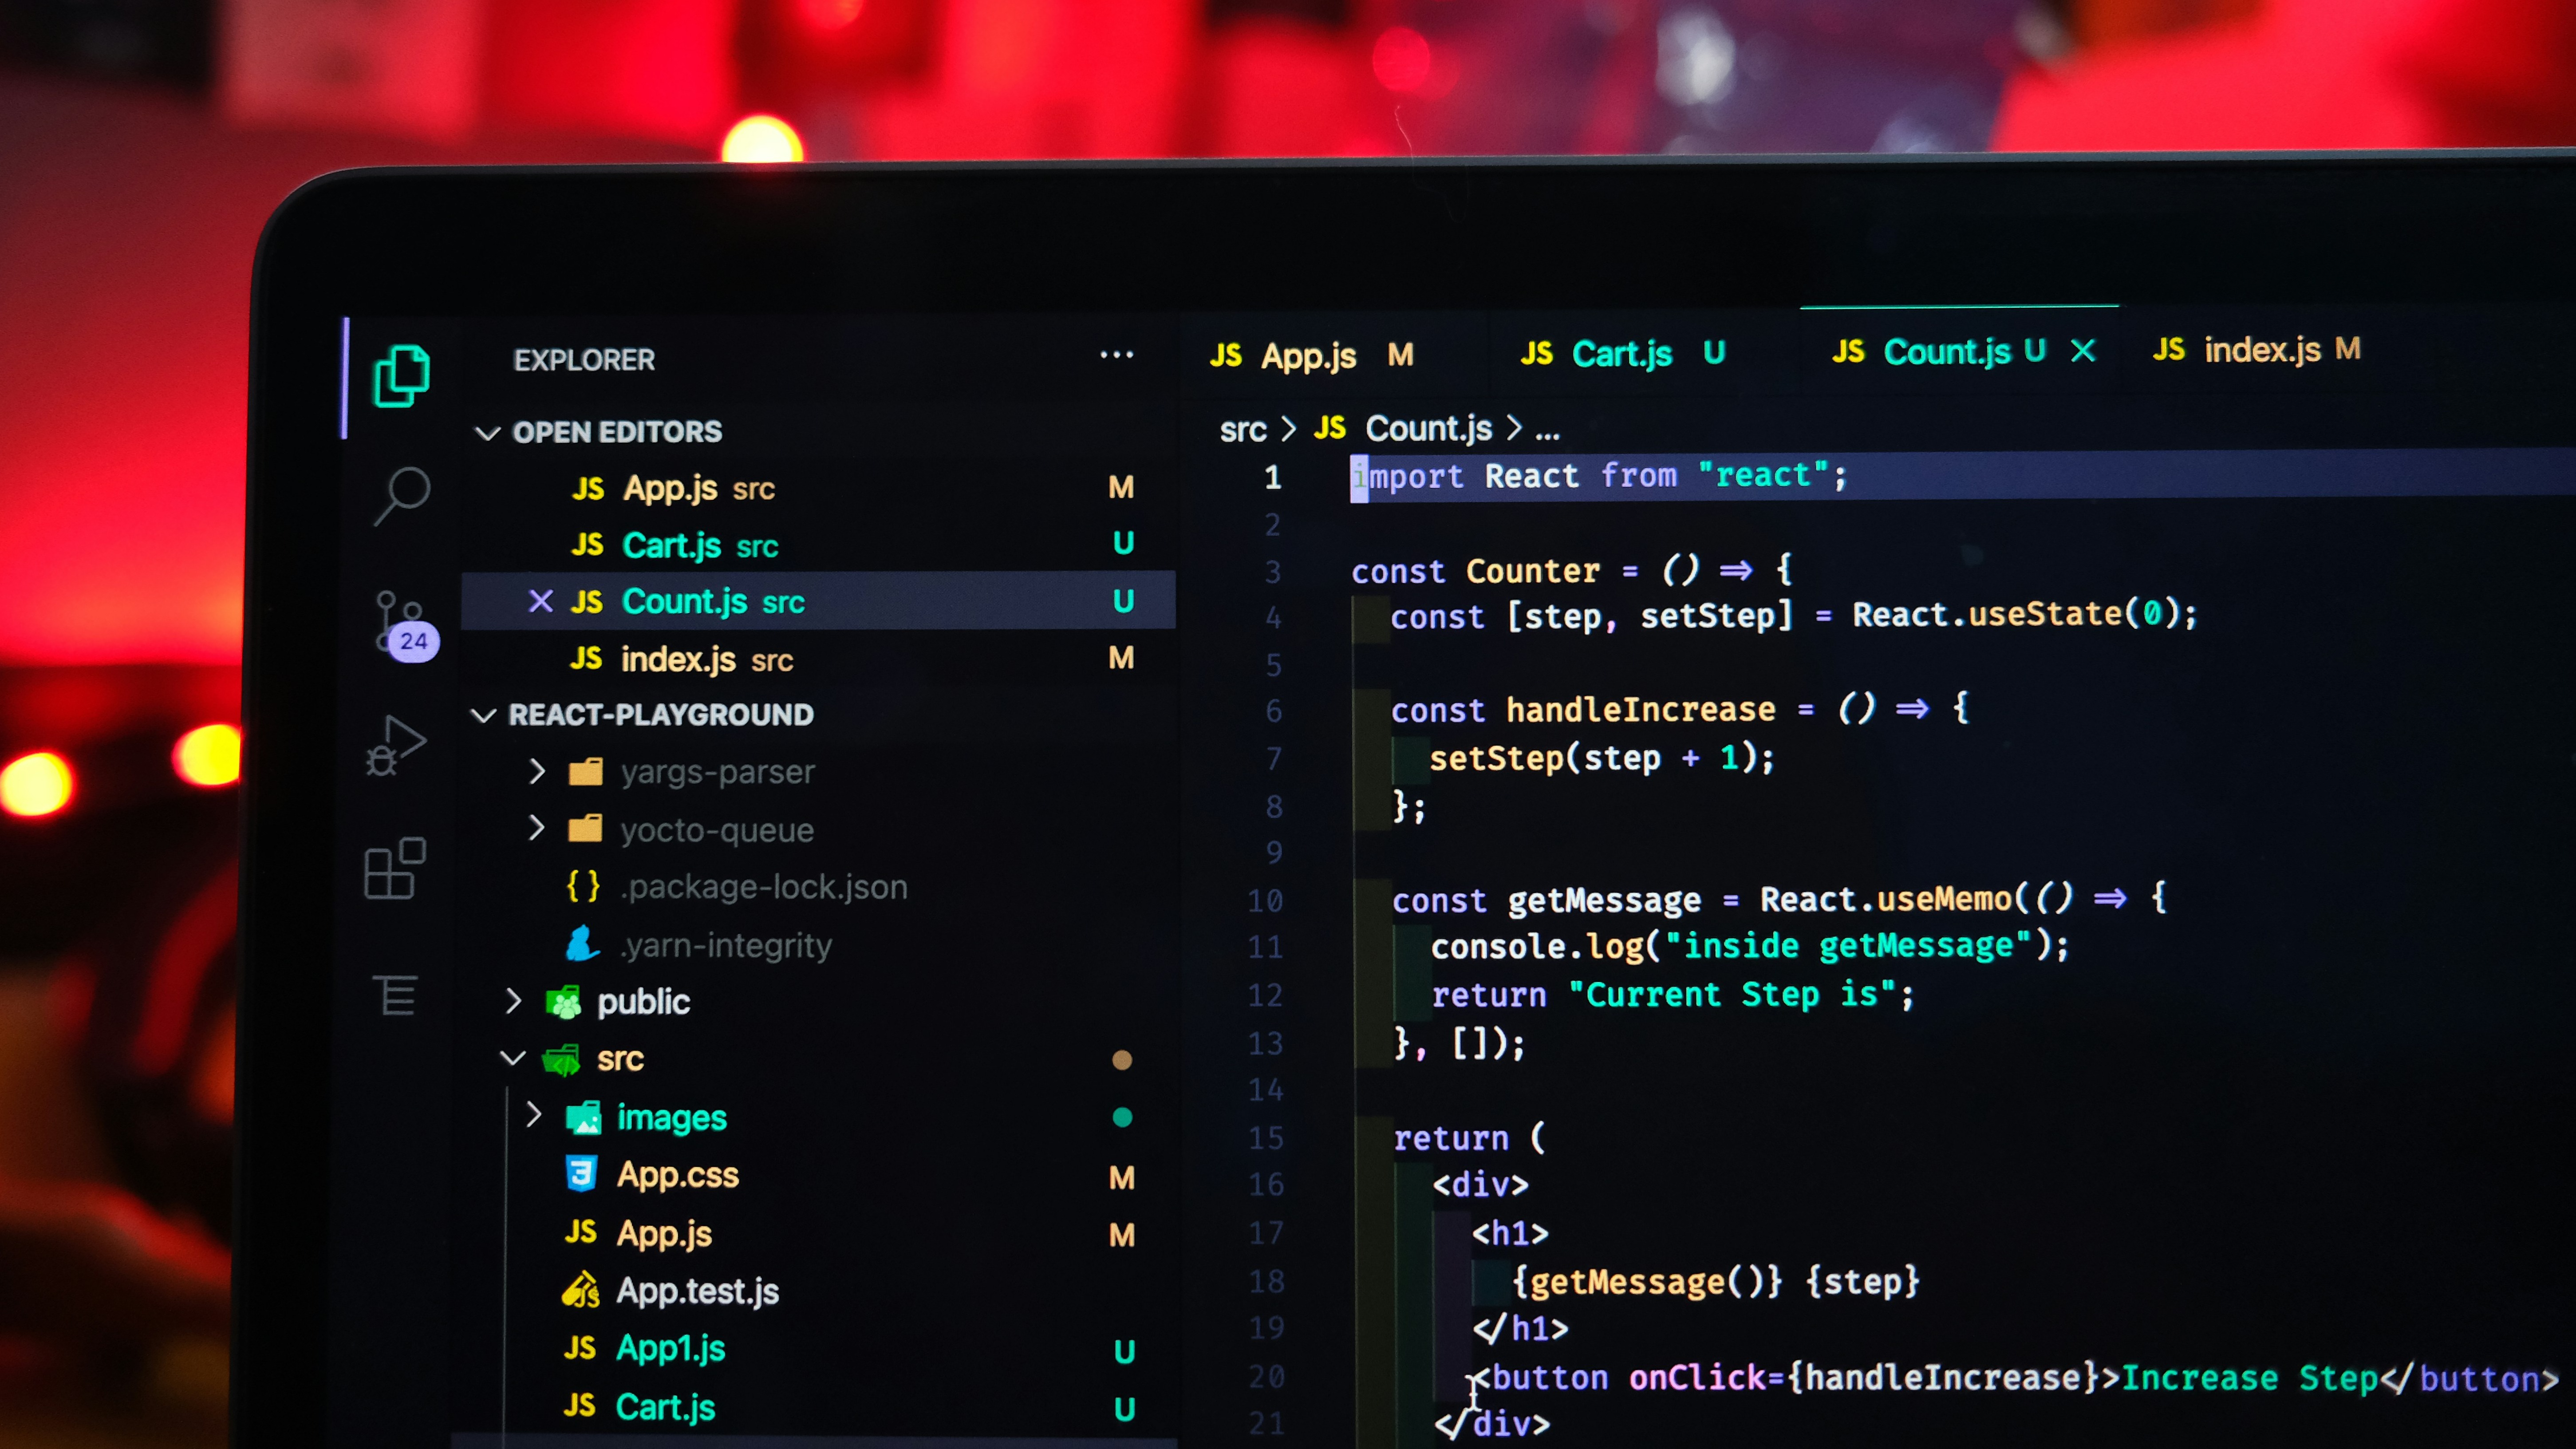Click JS icon in the App.js tab
This screenshot has height=1449, width=2576.
[x=1226, y=356]
